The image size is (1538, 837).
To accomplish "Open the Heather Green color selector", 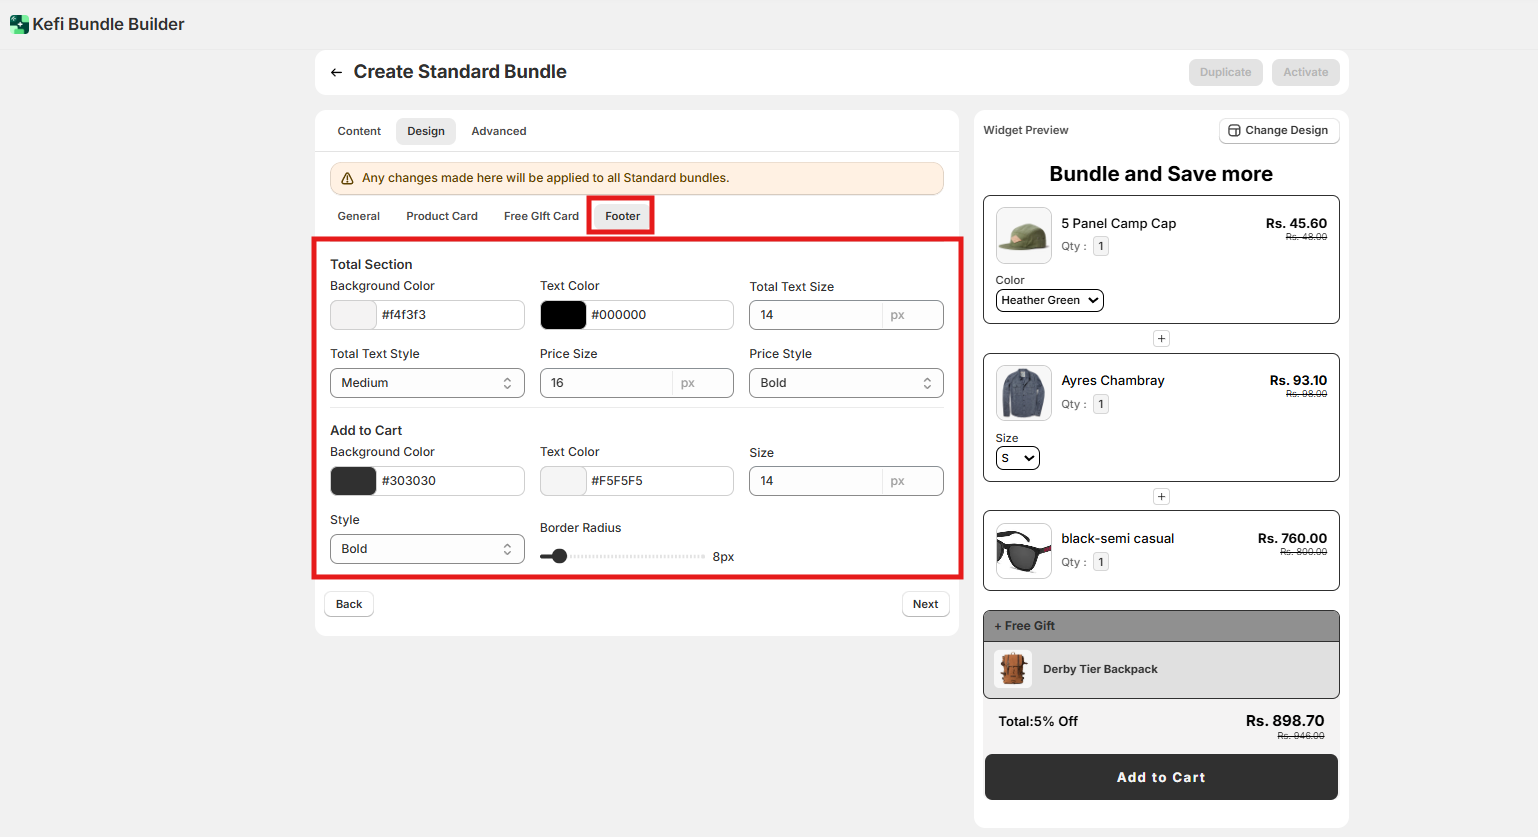I will click(x=1049, y=300).
